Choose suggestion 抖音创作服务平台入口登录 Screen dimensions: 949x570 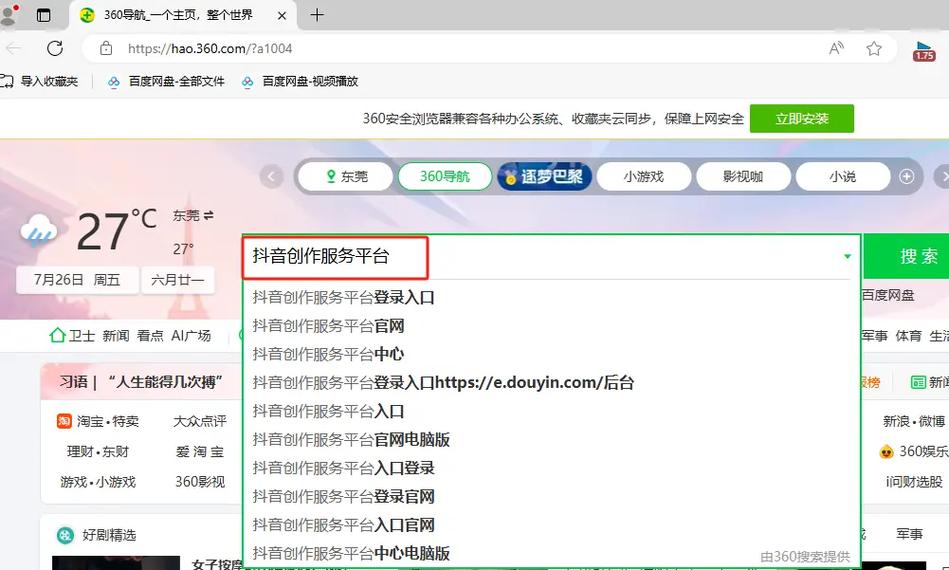(551, 468)
